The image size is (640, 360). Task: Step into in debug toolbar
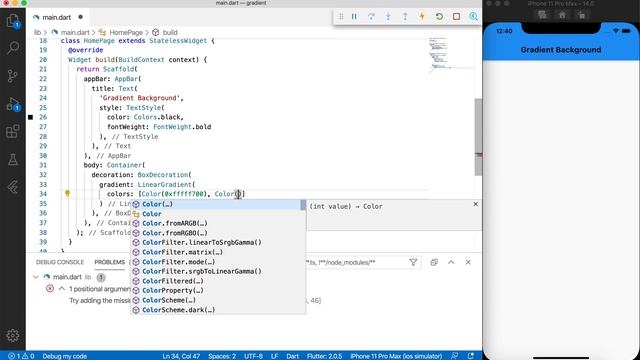pyautogui.click(x=388, y=17)
